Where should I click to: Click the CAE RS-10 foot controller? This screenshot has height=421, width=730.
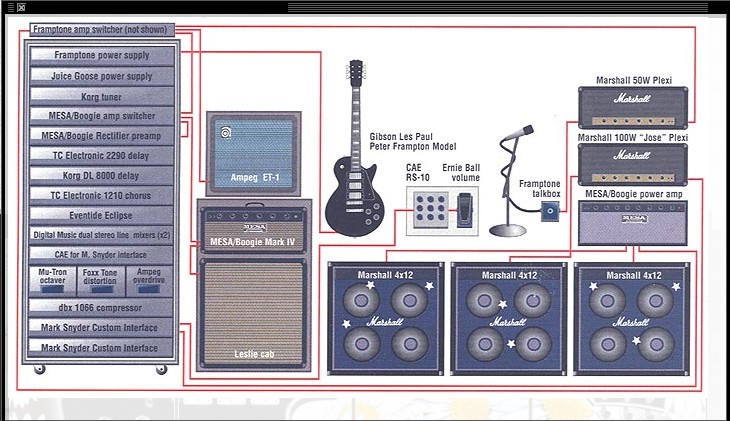(431, 210)
